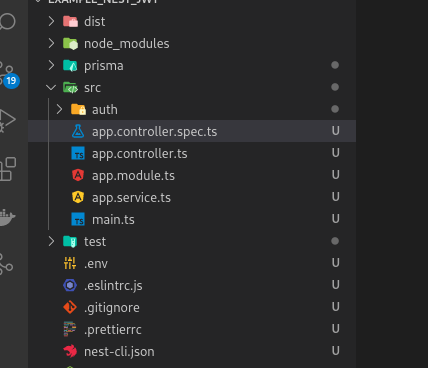This screenshot has width=428, height=368.
Task: Open the .prettierrc file
Action: pyautogui.click(x=192, y=330)
